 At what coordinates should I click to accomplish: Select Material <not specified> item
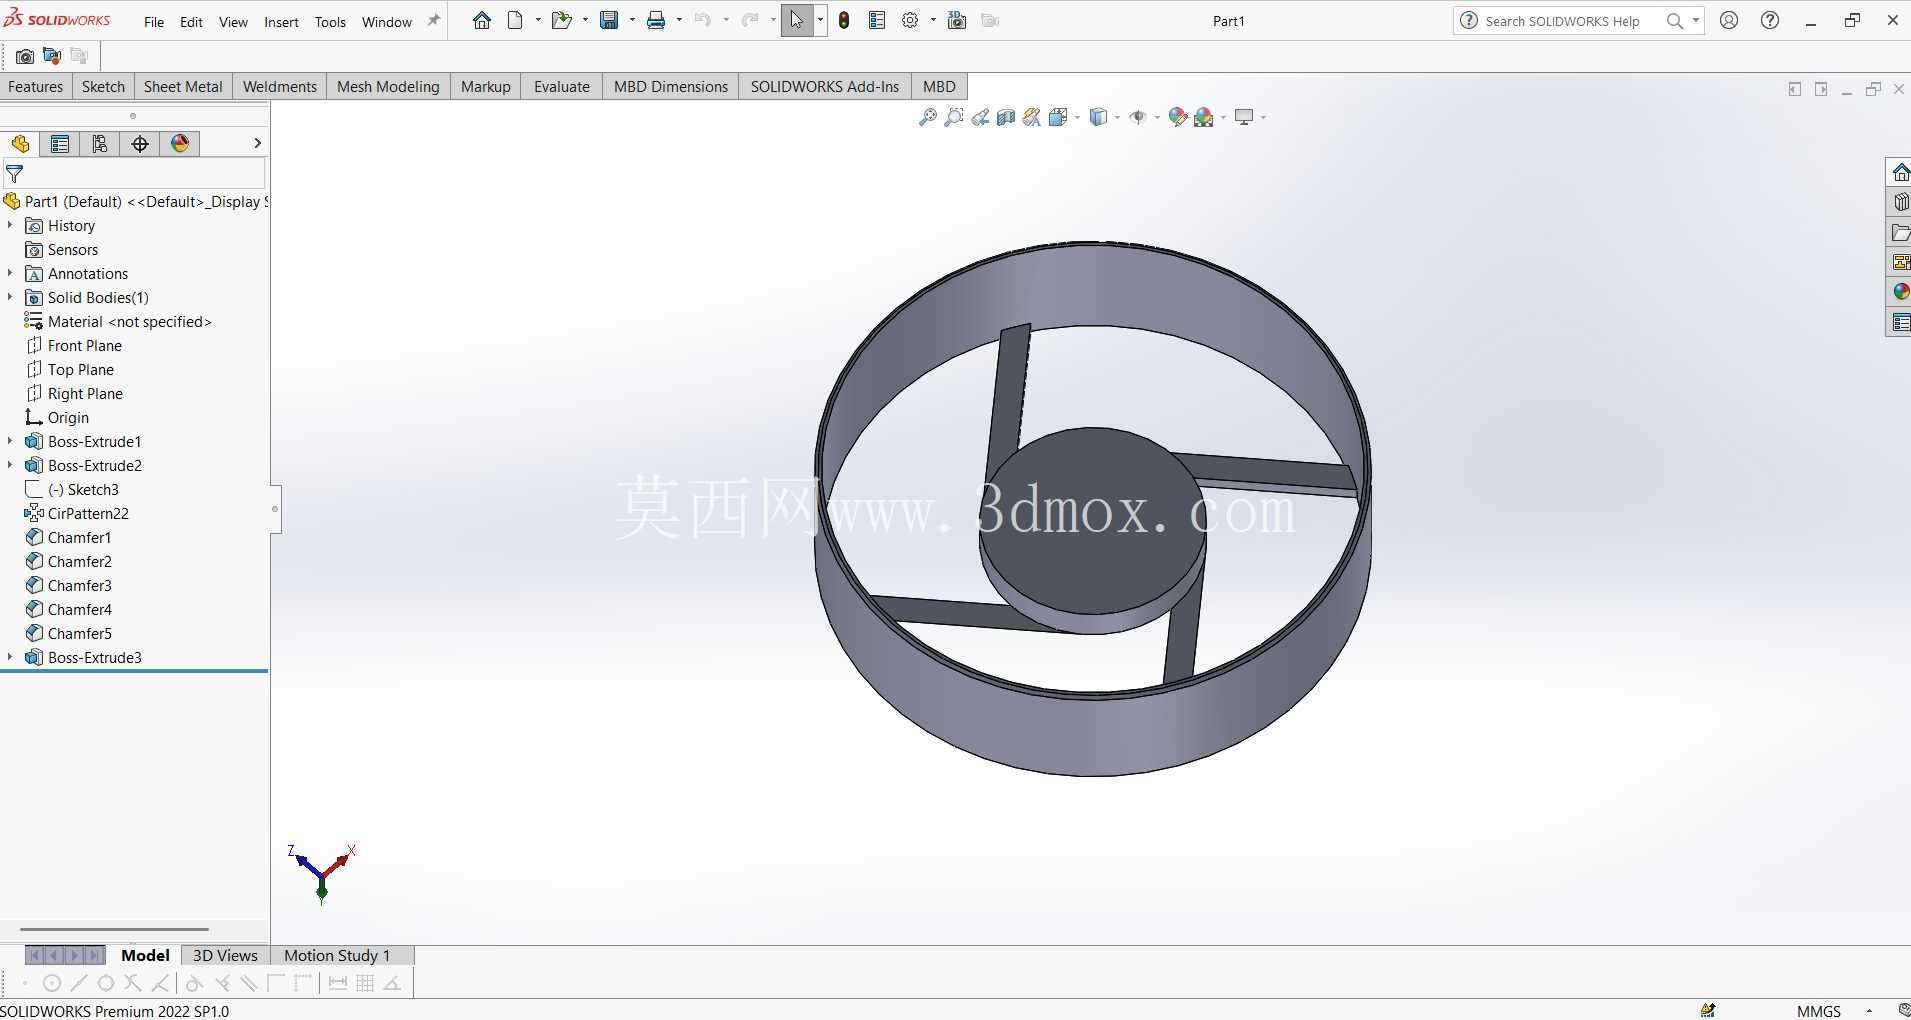click(130, 321)
